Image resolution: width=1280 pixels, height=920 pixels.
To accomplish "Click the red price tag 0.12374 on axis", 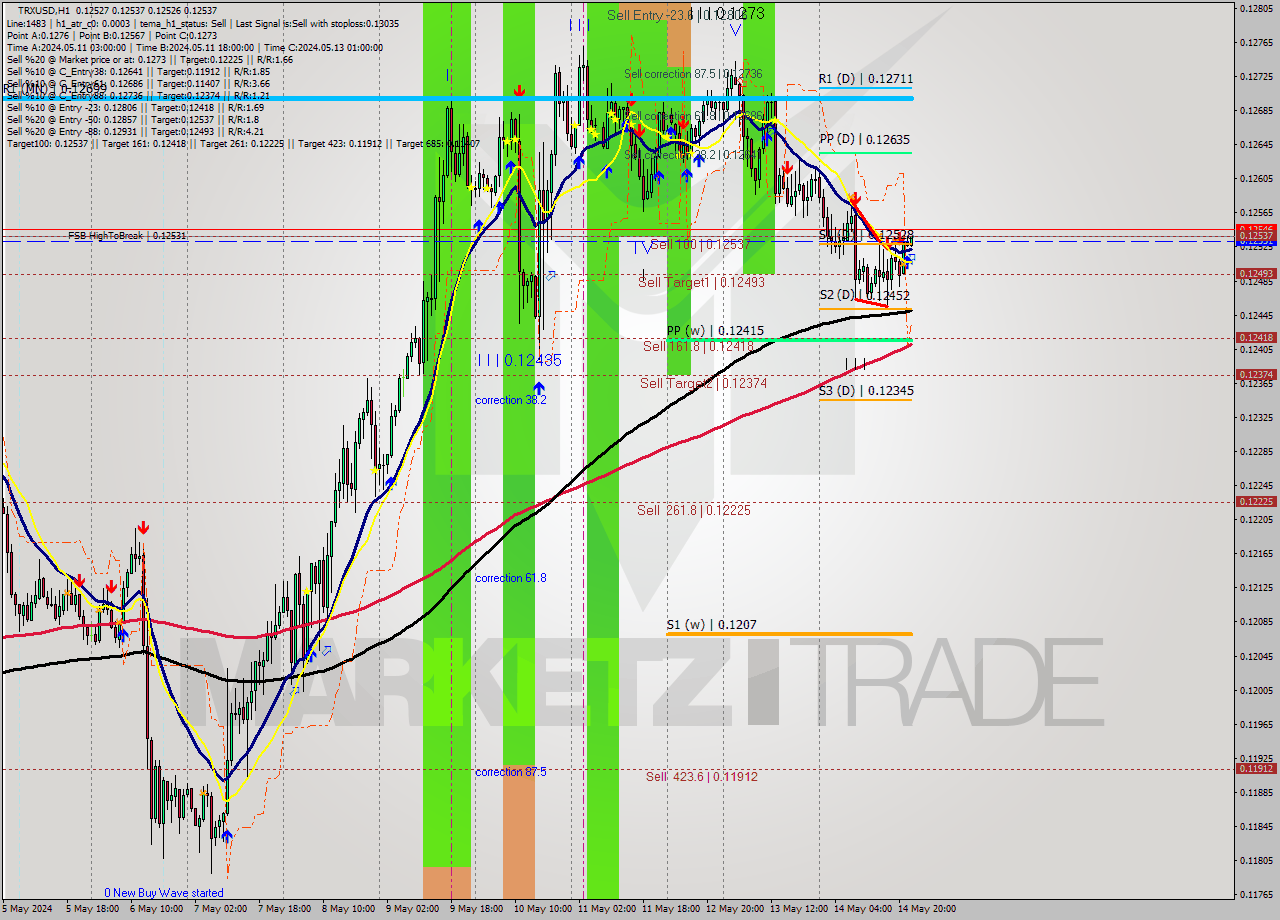I will click(1256, 375).
